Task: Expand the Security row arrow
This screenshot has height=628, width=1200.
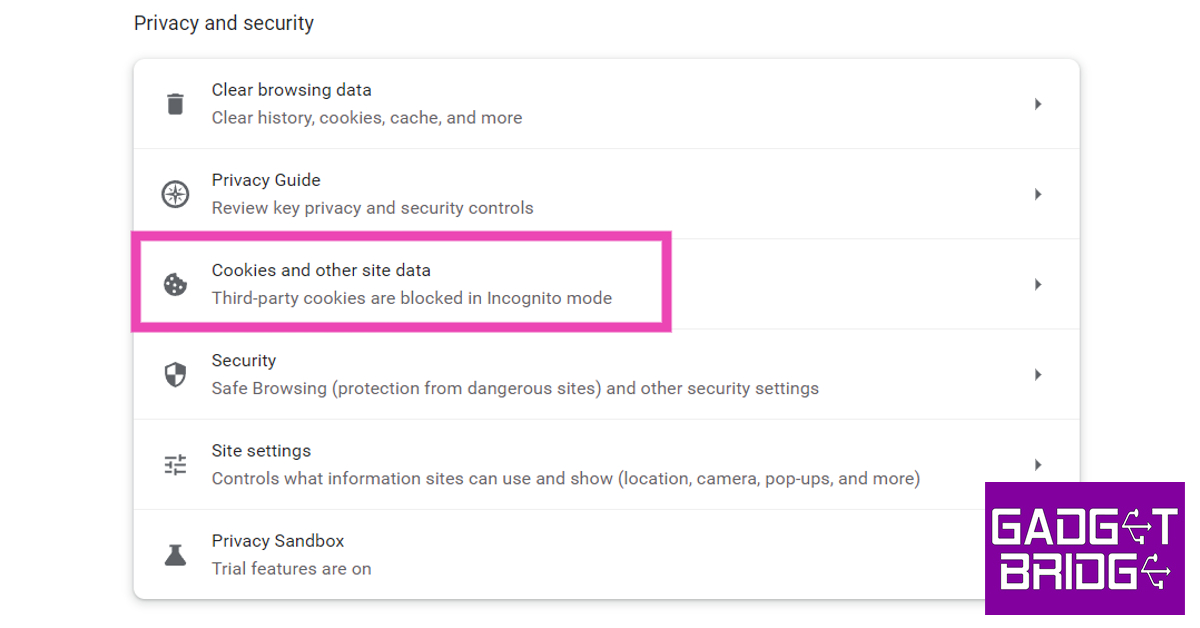Action: [1038, 375]
